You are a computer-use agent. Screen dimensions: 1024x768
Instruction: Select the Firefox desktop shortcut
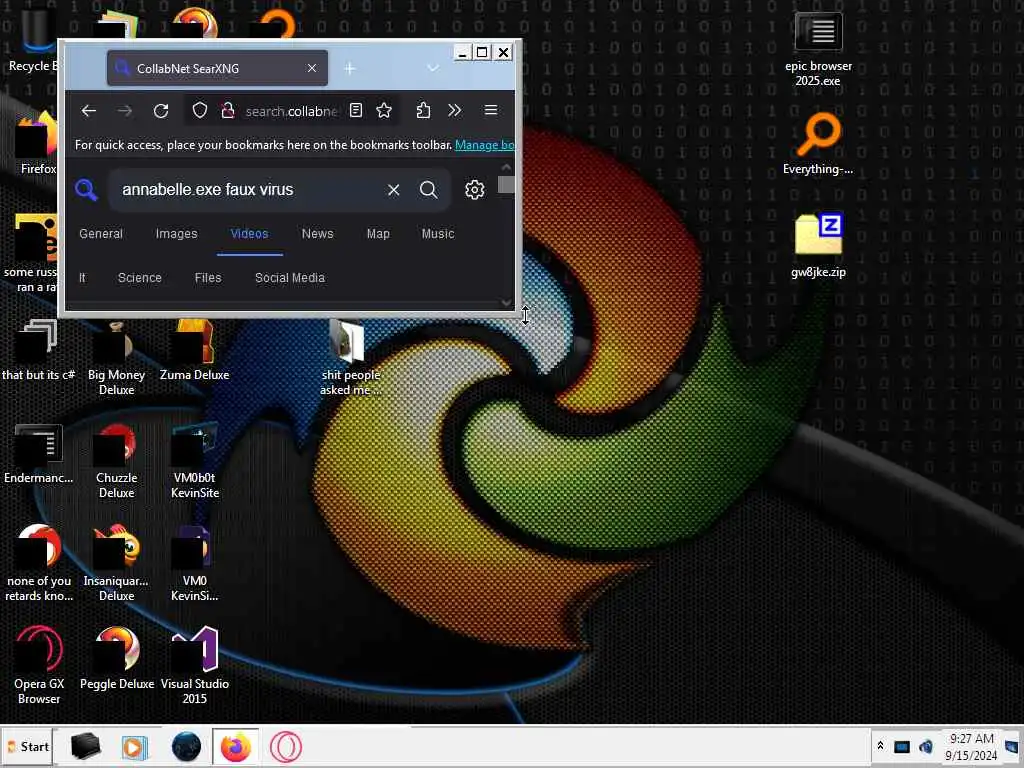tap(37, 144)
